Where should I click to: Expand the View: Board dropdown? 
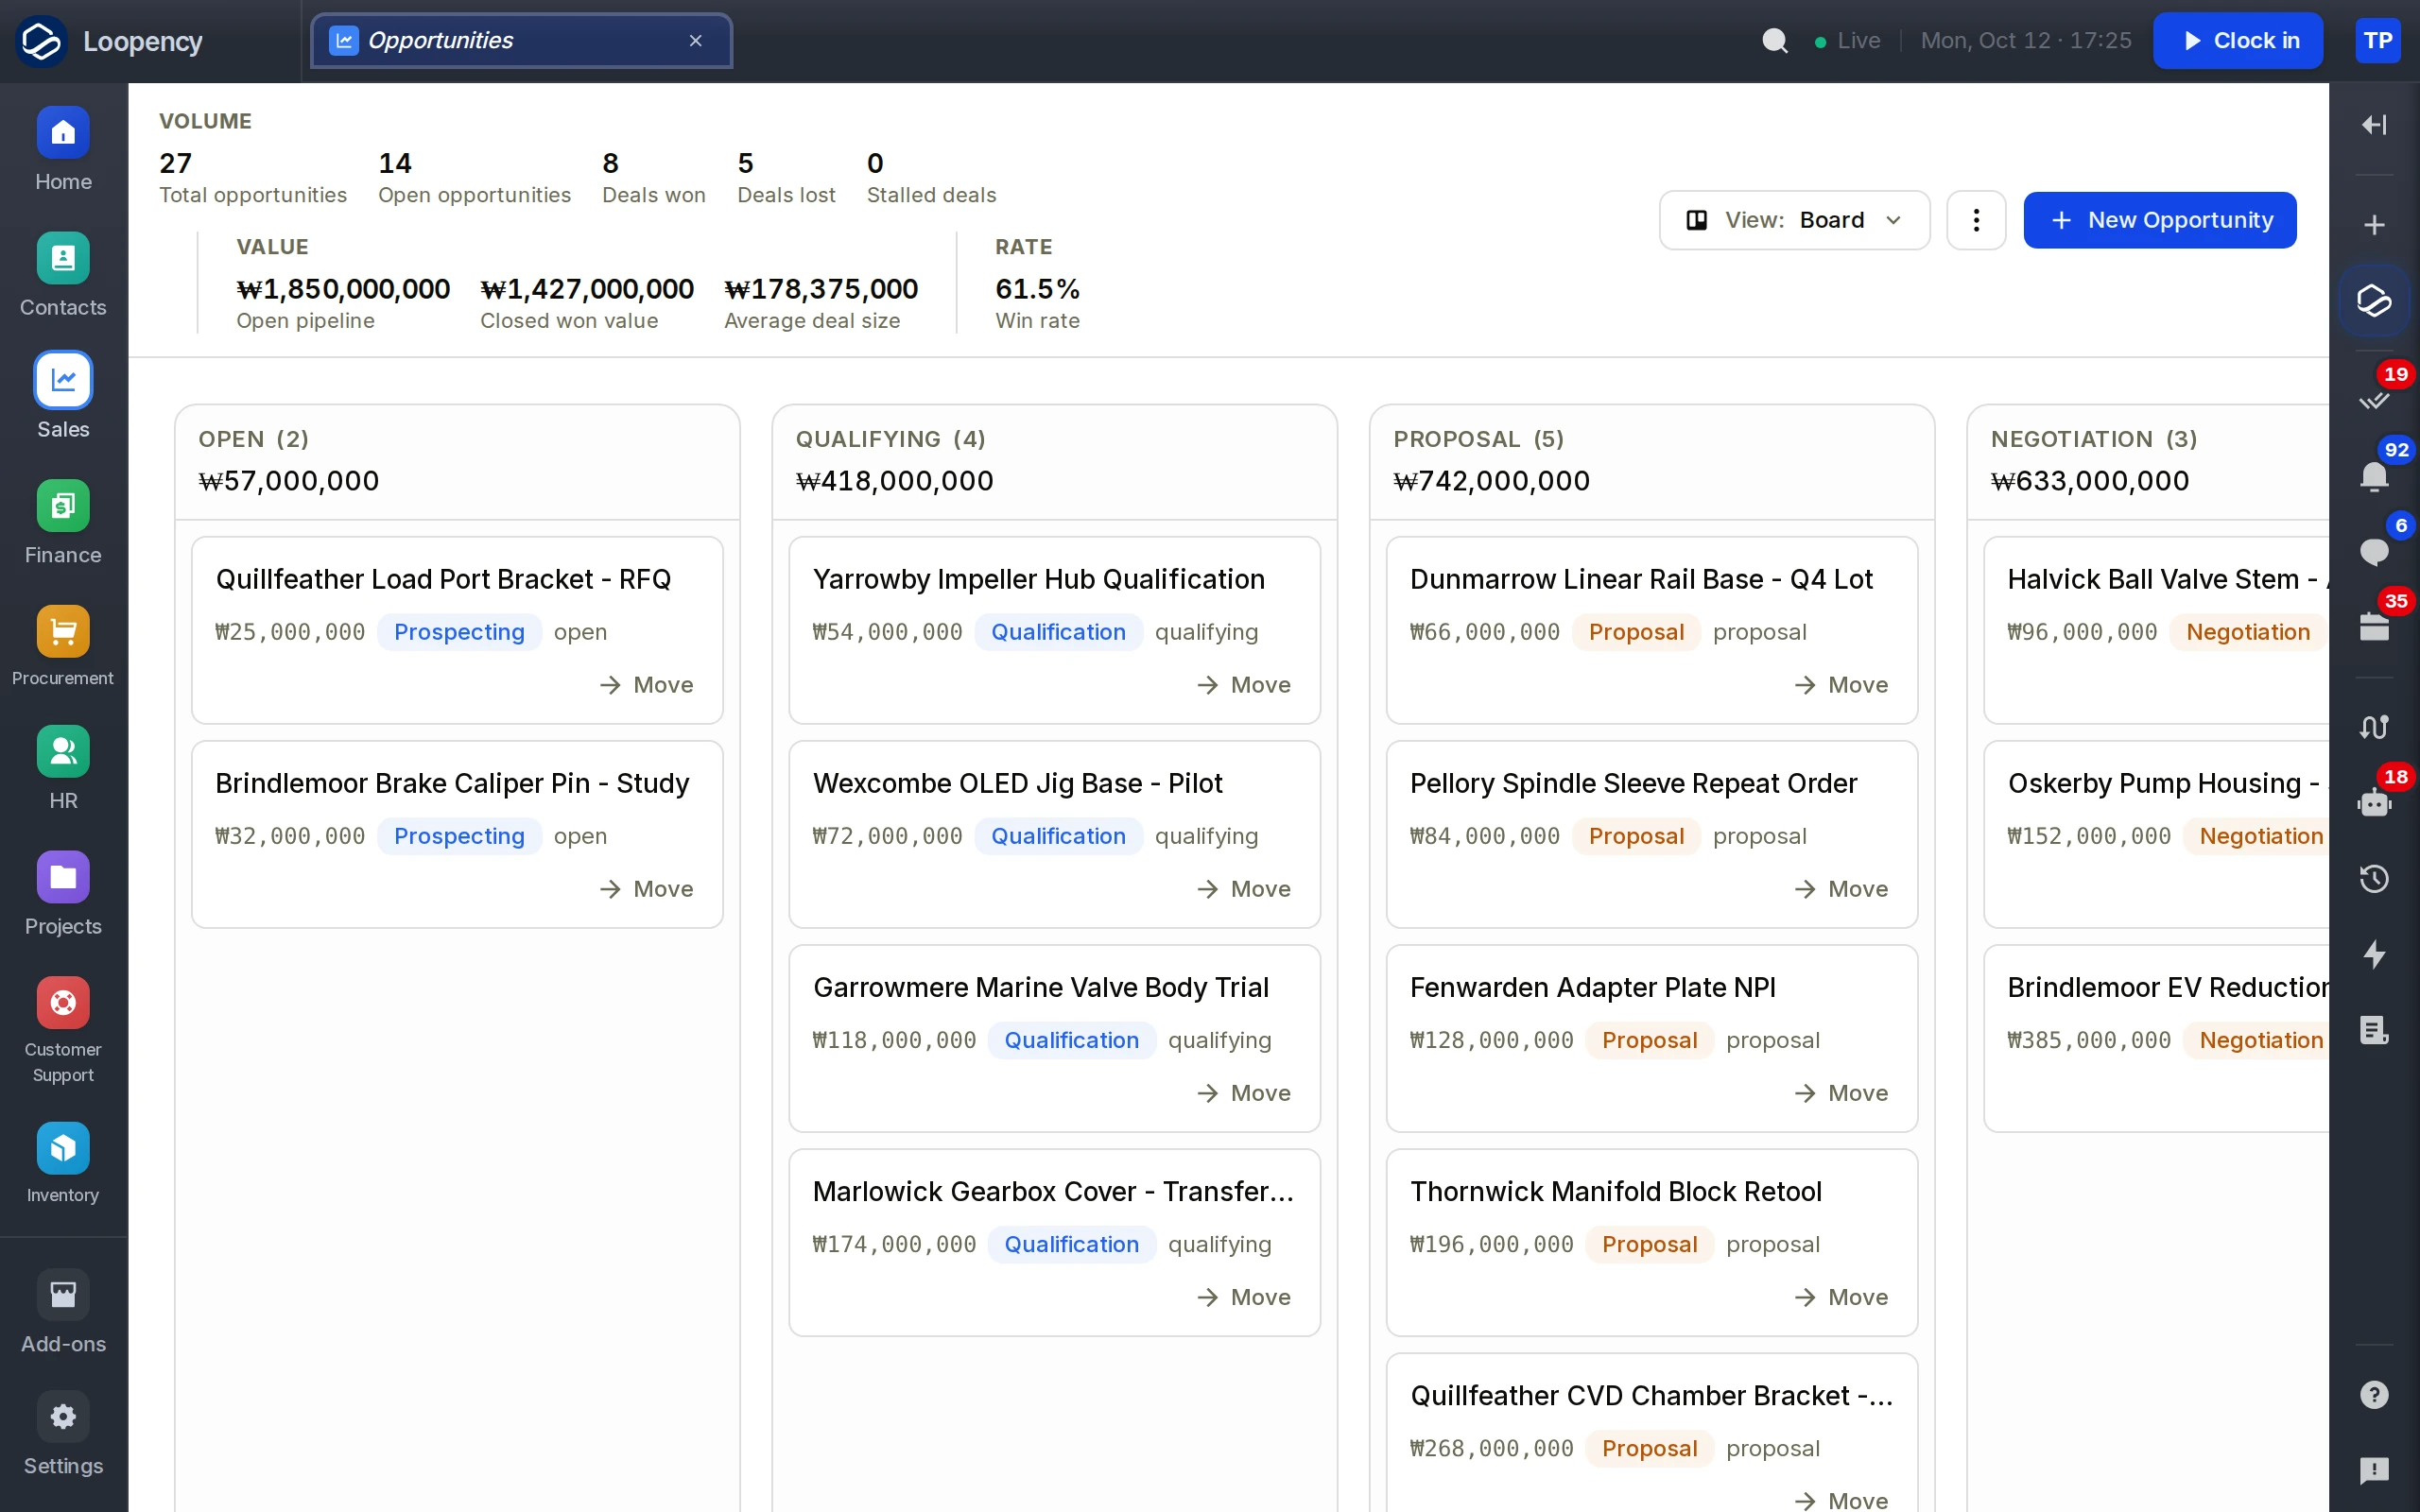(1794, 220)
